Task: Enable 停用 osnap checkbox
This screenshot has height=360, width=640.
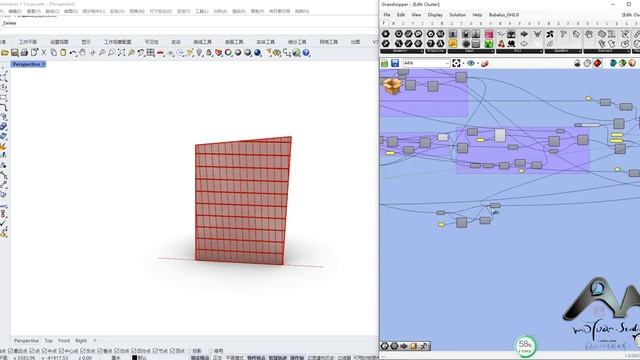Action: click(211, 351)
